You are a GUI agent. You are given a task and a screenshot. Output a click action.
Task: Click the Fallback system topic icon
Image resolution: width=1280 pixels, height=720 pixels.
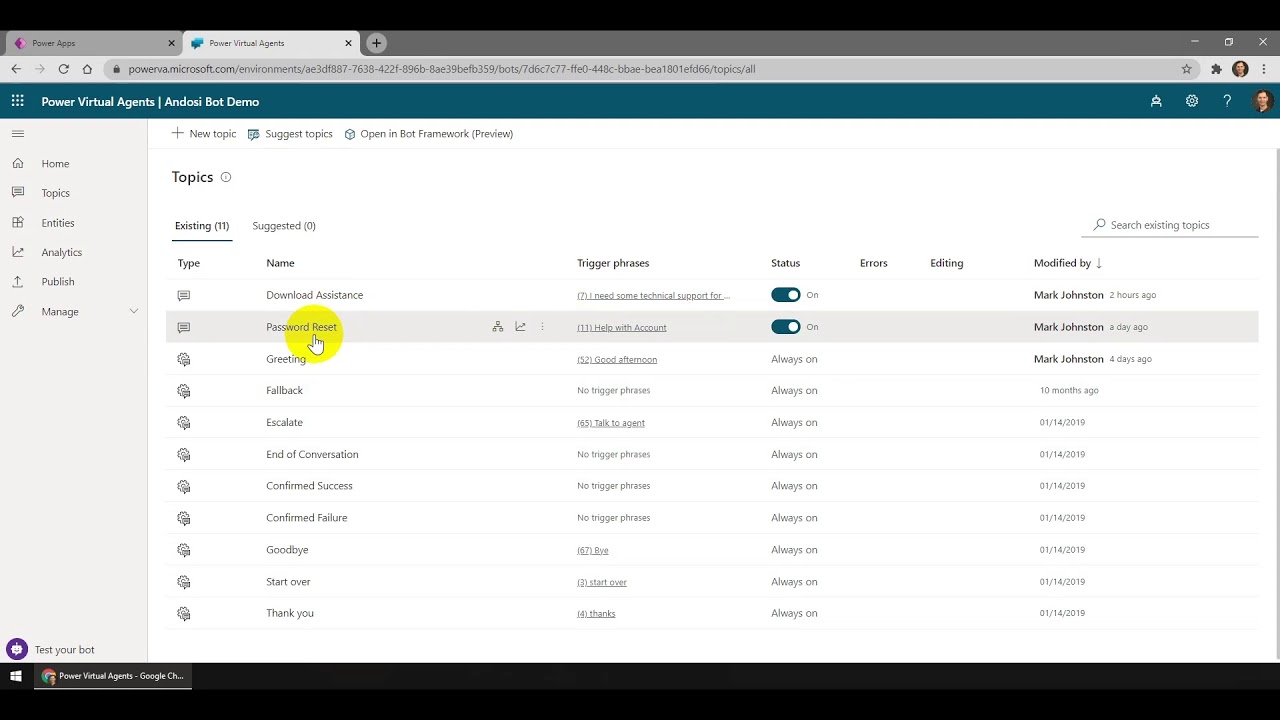[x=183, y=391]
